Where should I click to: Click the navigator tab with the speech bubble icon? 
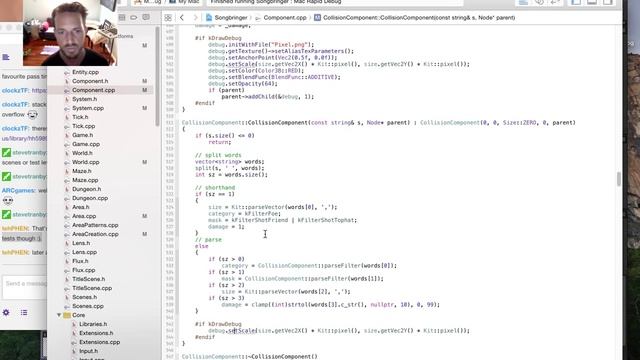click(146, 18)
